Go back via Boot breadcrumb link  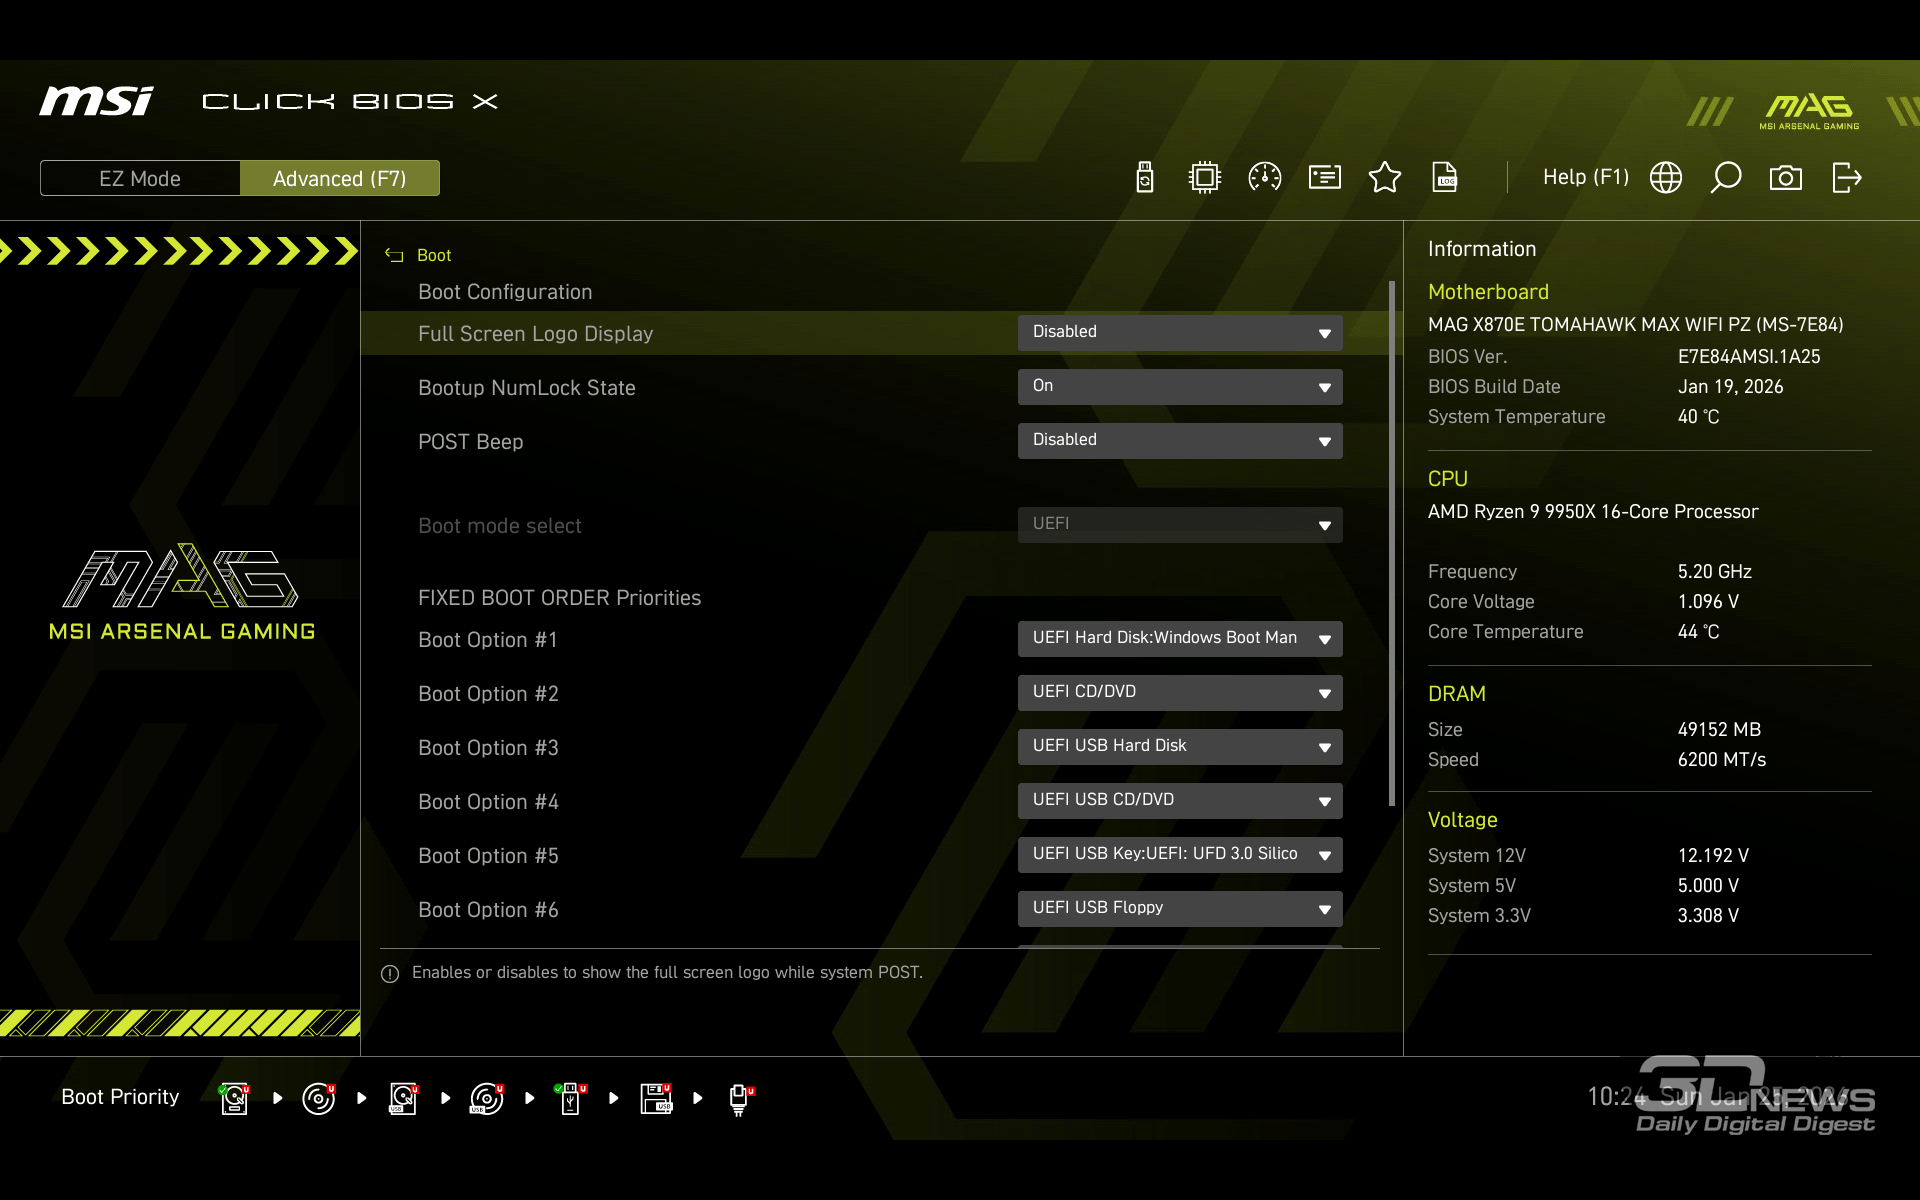pos(433,256)
